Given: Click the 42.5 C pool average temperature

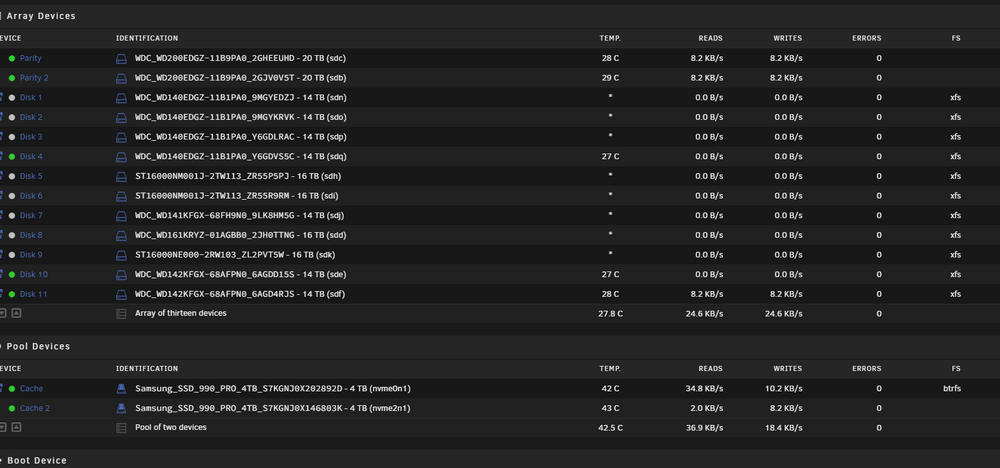Looking at the screenshot, I should coord(610,428).
